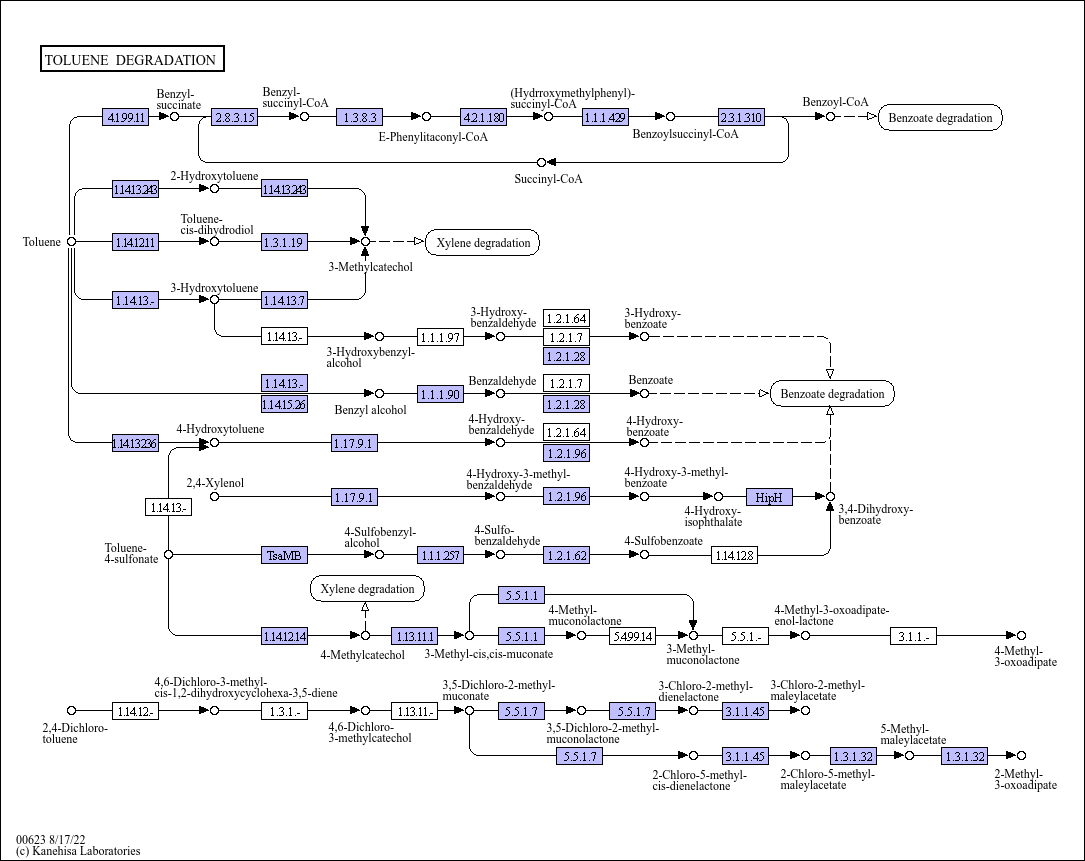Screen dimensions: 1085x861
Task: Open the 1.1.1.90 enzyme box
Action: tap(440, 395)
